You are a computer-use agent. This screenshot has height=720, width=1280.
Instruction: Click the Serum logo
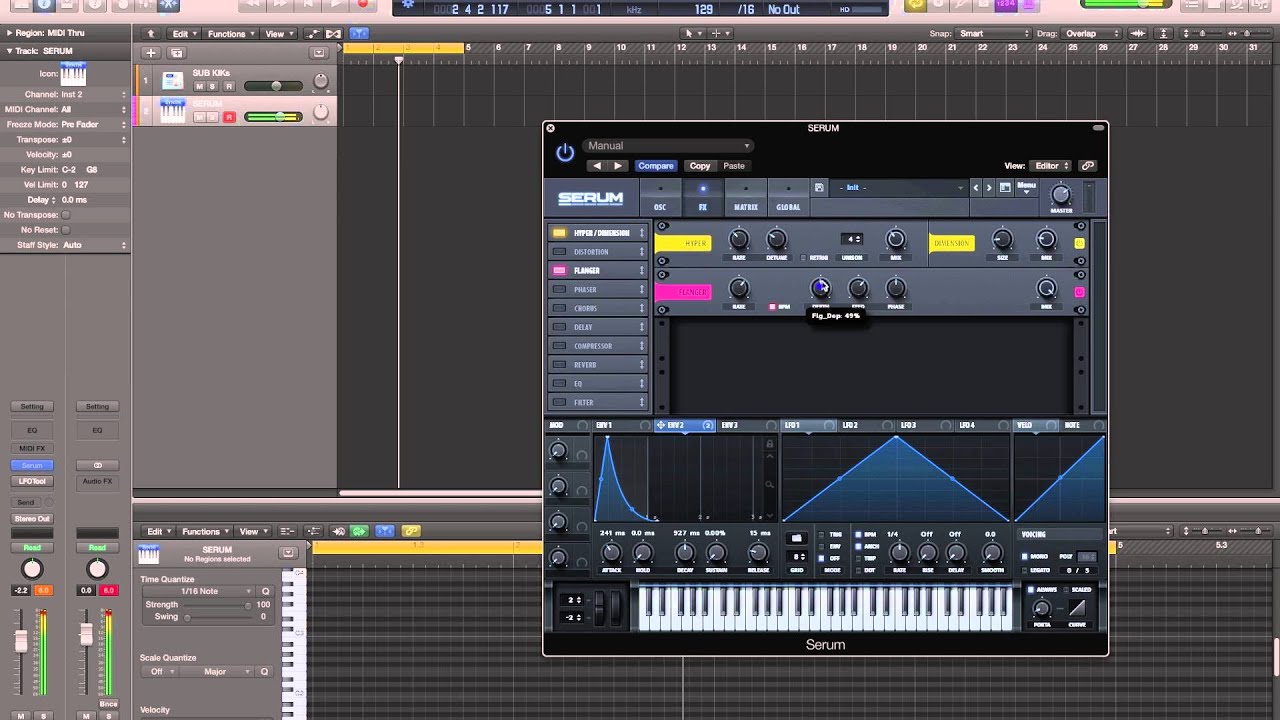pos(591,198)
